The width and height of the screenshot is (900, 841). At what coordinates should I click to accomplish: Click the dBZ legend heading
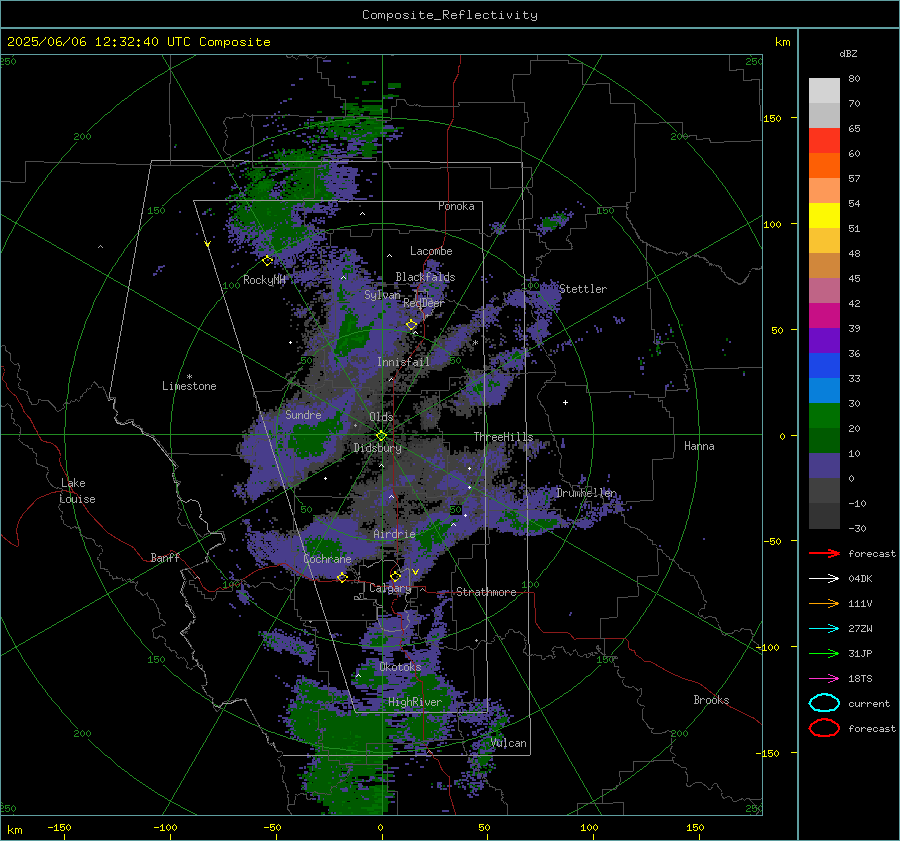click(x=848, y=53)
